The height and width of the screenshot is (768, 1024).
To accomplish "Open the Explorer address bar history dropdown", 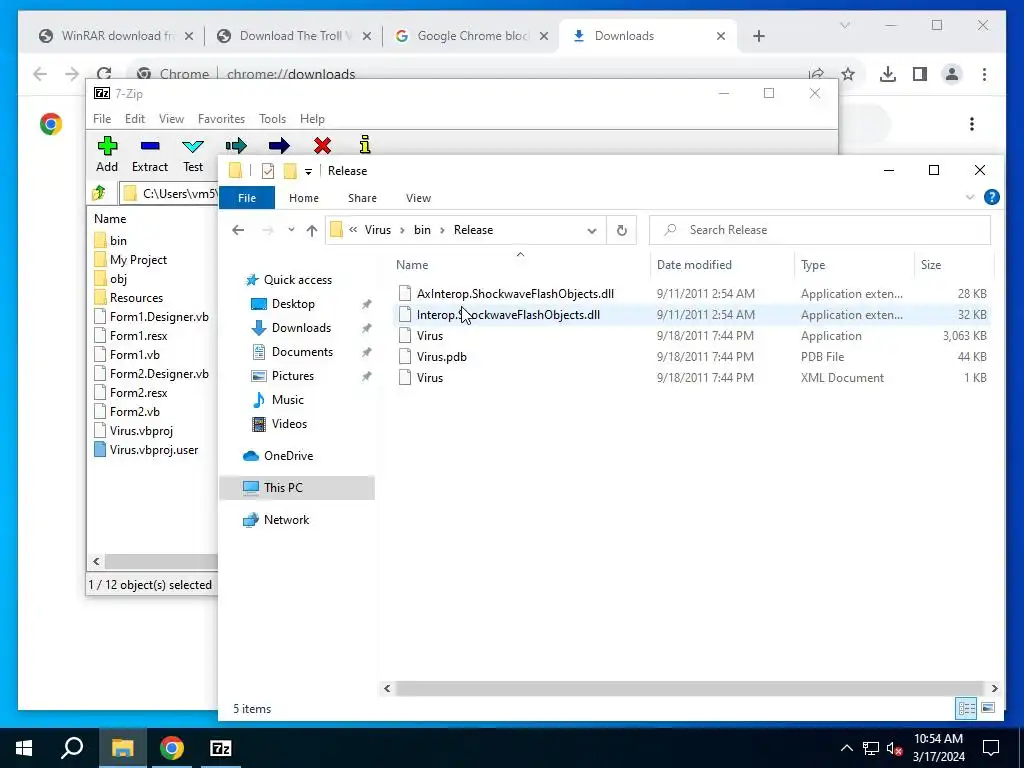I will tap(592, 231).
